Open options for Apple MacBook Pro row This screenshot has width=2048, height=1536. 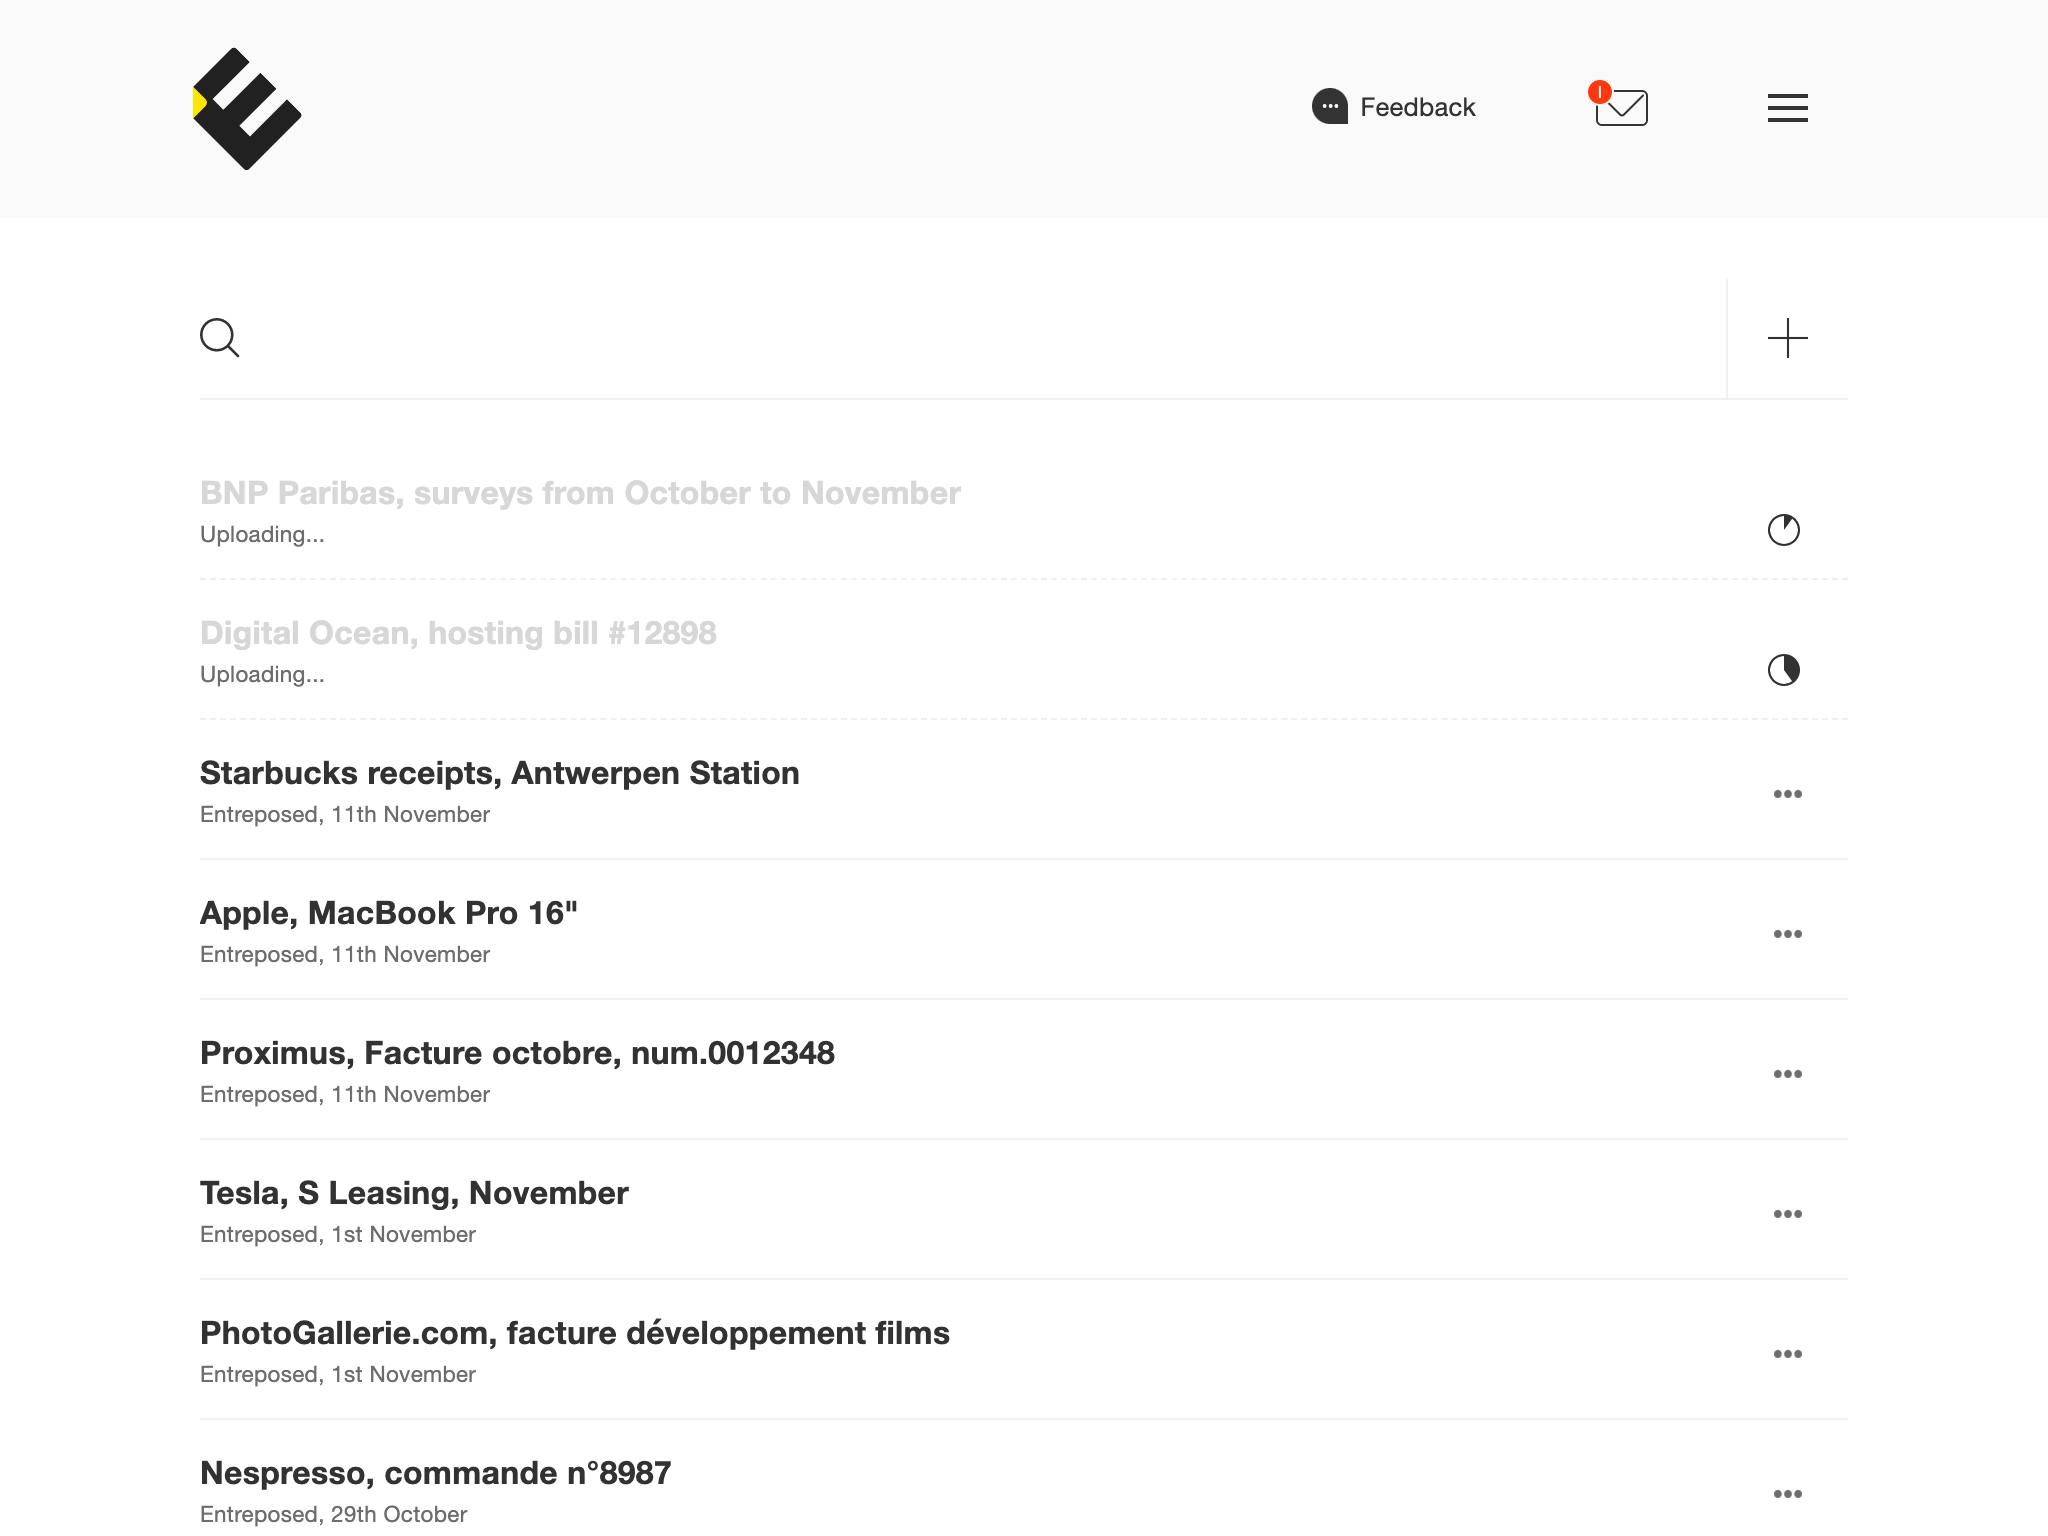coord(1787,934)
